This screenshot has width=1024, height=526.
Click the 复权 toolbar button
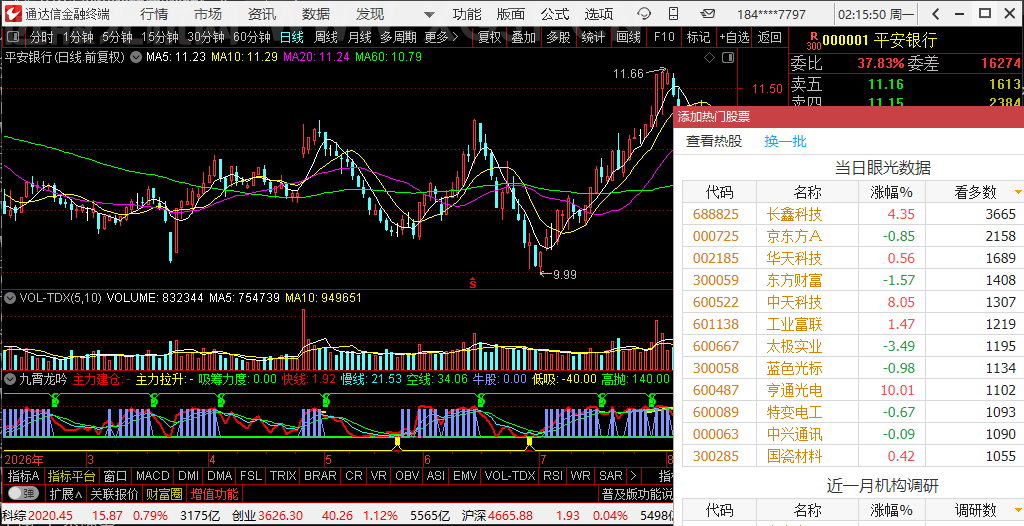pos(490,37)
